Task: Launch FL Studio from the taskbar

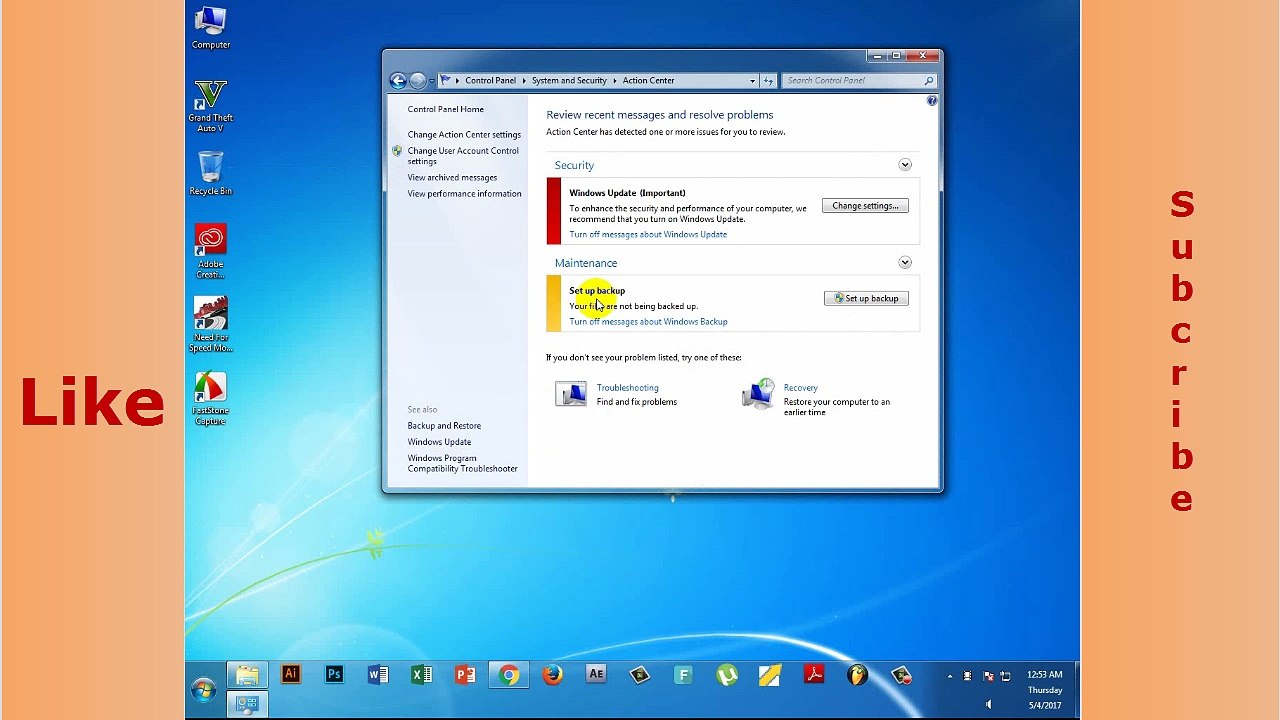Action: (858, 675)
